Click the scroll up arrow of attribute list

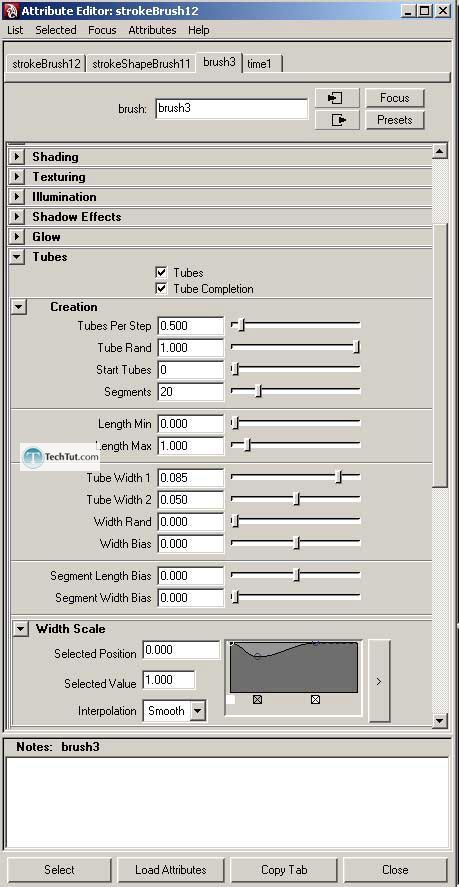click(x=440, y=151)
